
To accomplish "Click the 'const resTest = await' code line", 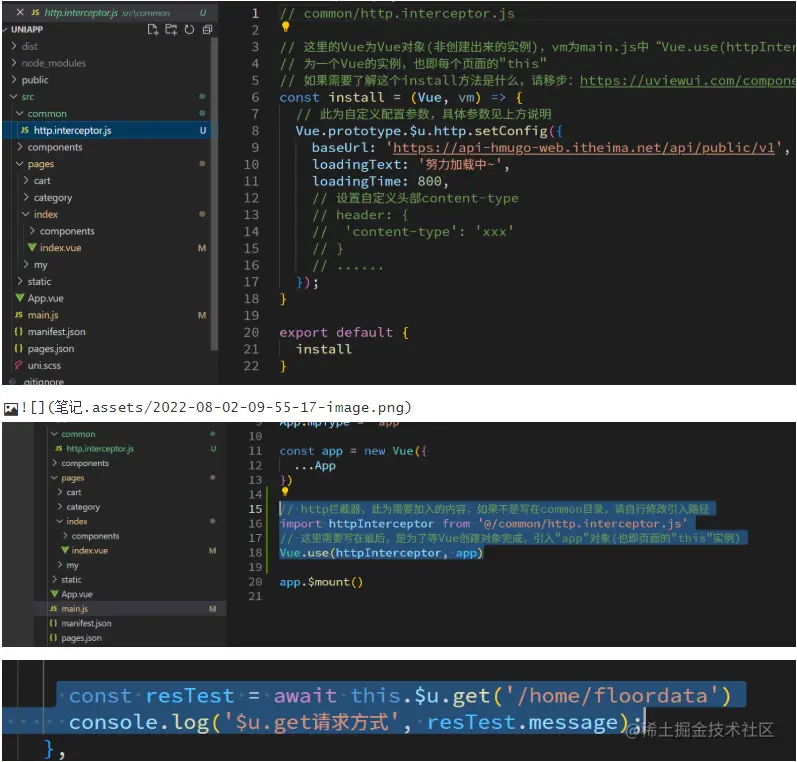I will [x=400, y=695].
